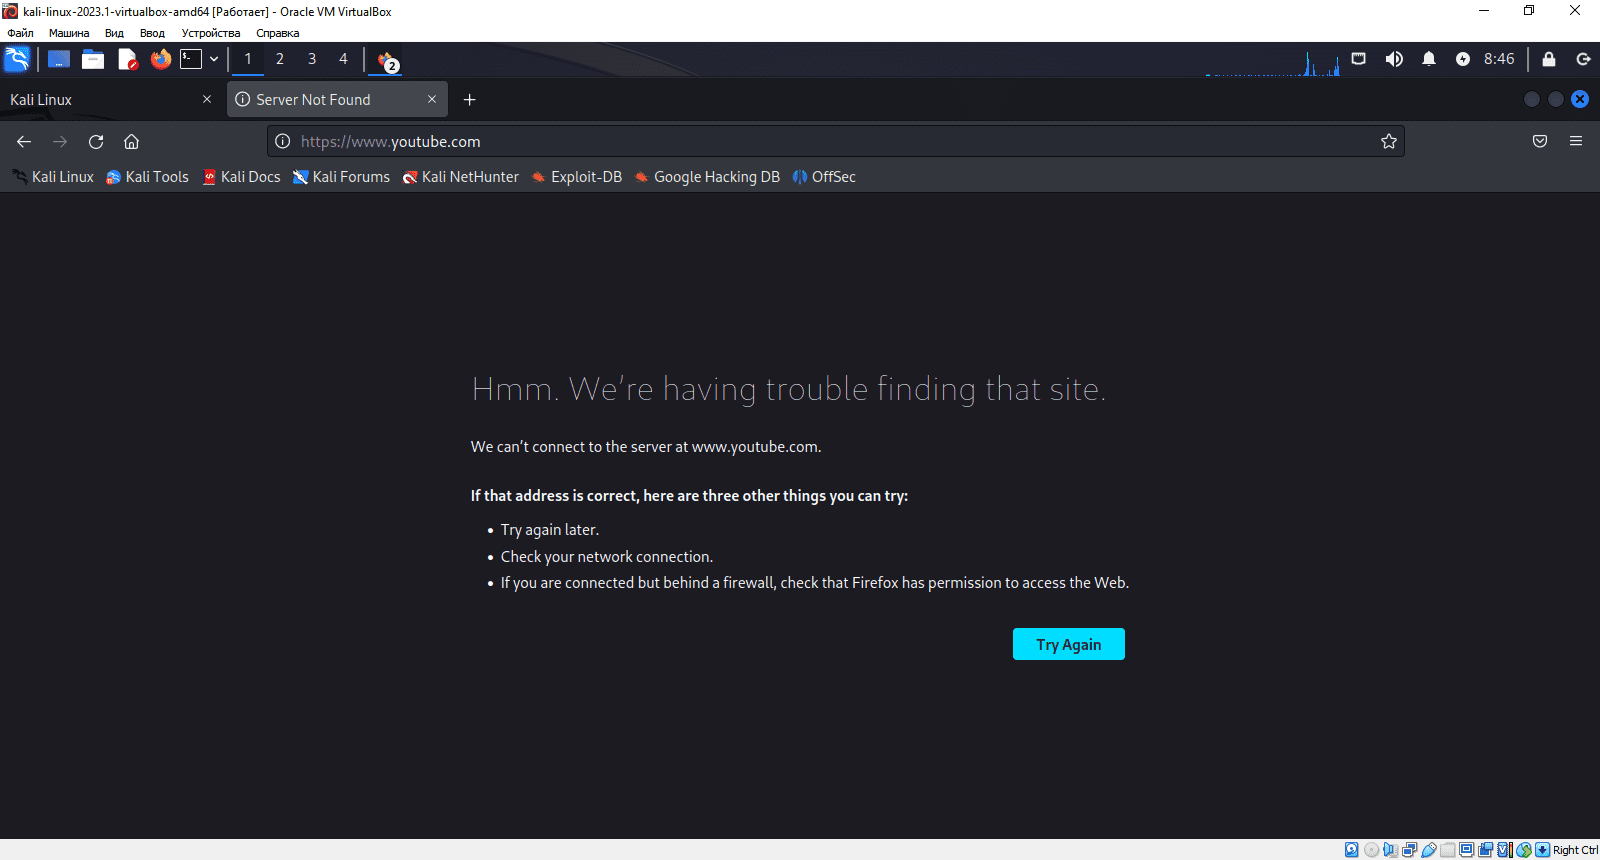Open a new tab with plus button
Viewport: 1600px width, 860px height.
(x=470, y=99)
